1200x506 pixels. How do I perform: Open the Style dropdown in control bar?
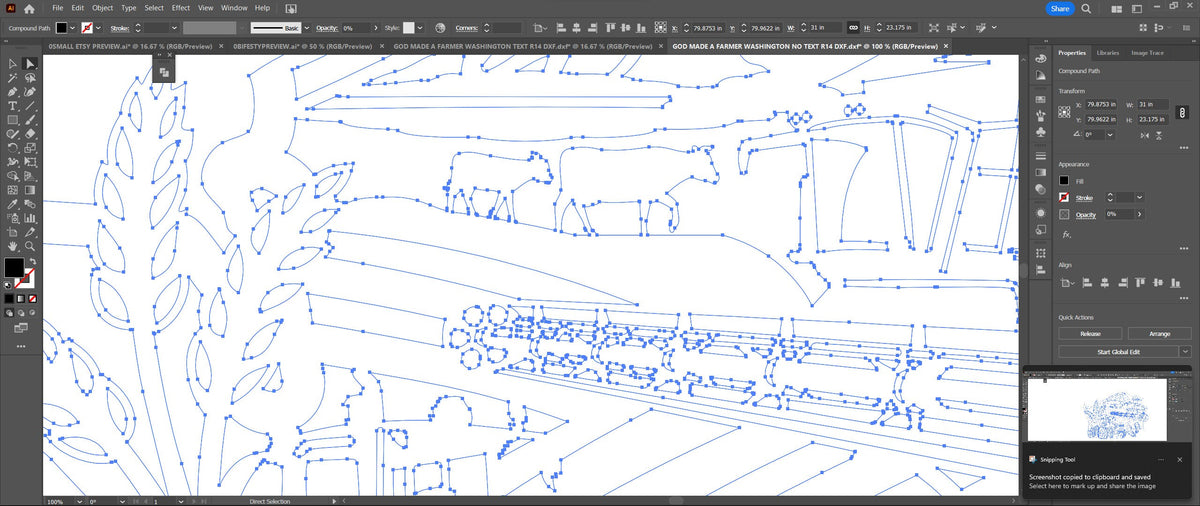[x=420, y=27]
